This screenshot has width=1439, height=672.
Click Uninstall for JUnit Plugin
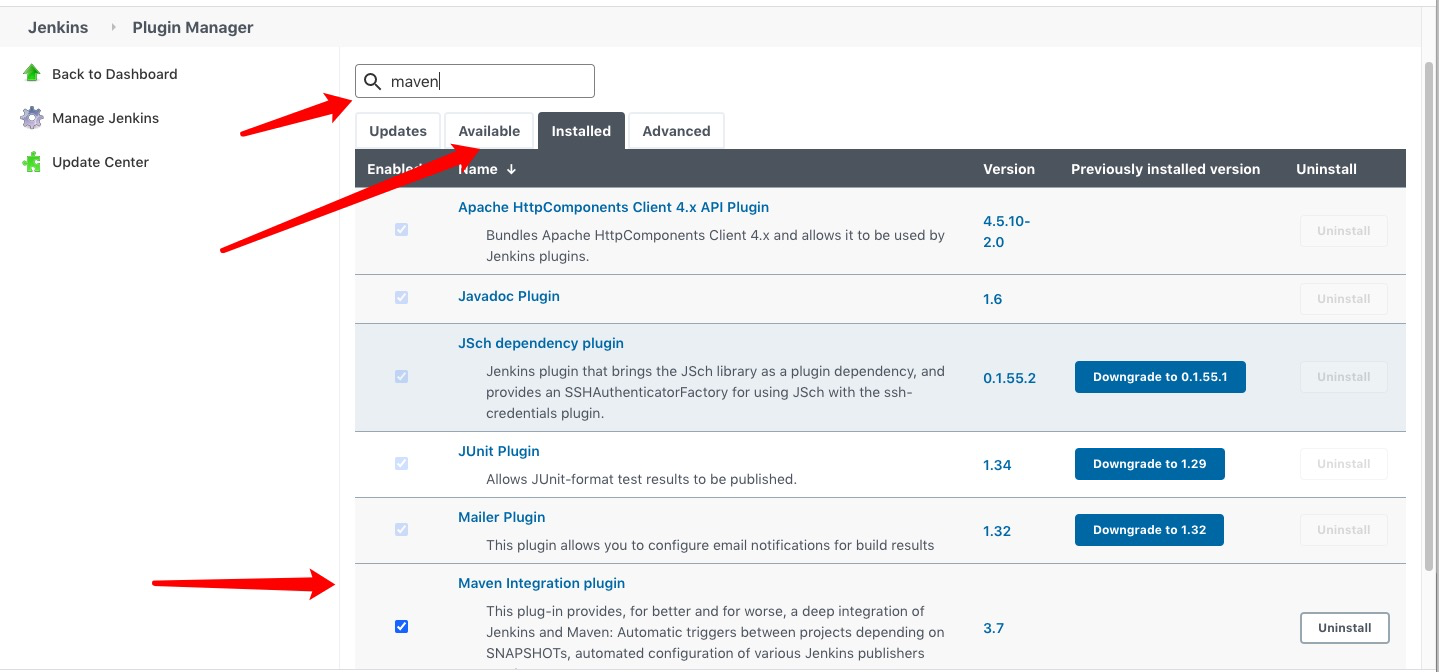pyautogui.click(x=1343, y=464)
